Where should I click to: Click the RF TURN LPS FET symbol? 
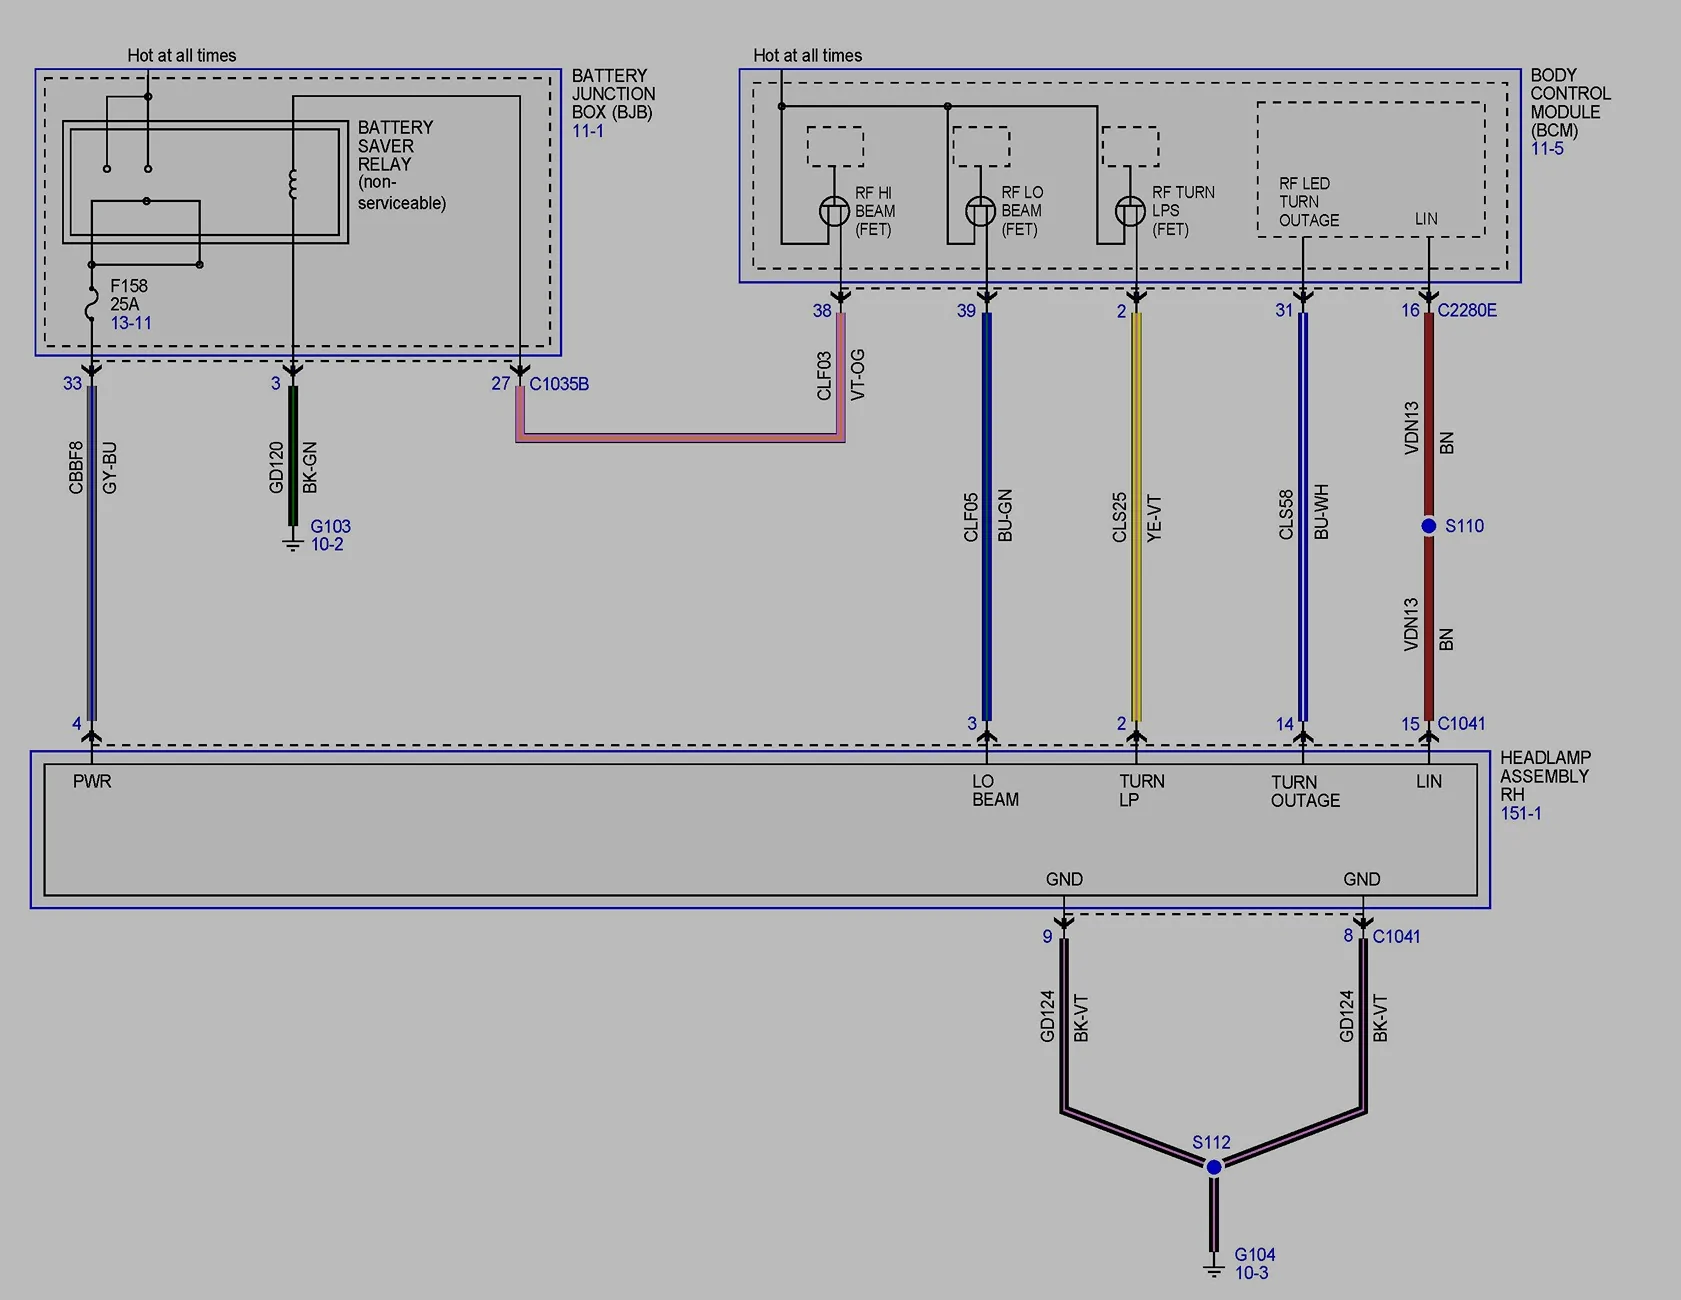coord(1129,211)
